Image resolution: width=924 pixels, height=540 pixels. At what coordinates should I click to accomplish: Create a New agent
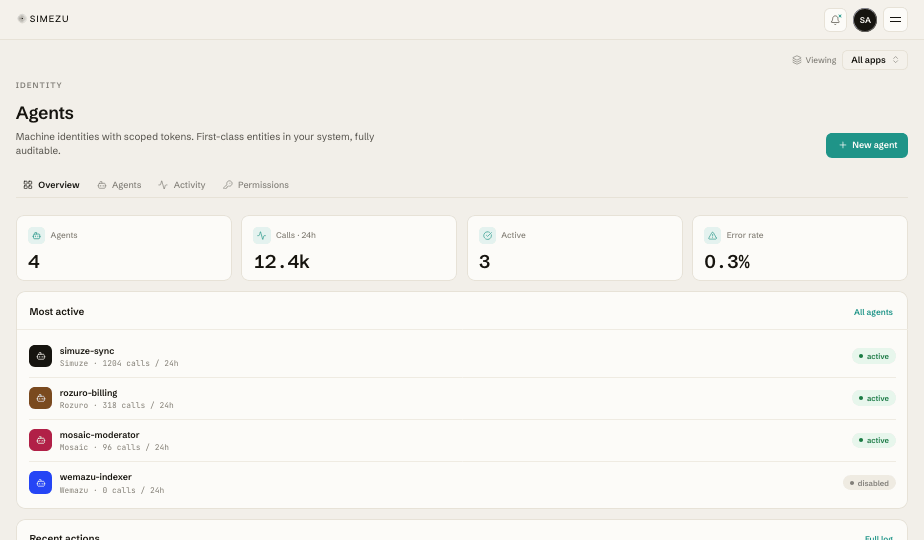pyautogui.click(x=866, y=145)
